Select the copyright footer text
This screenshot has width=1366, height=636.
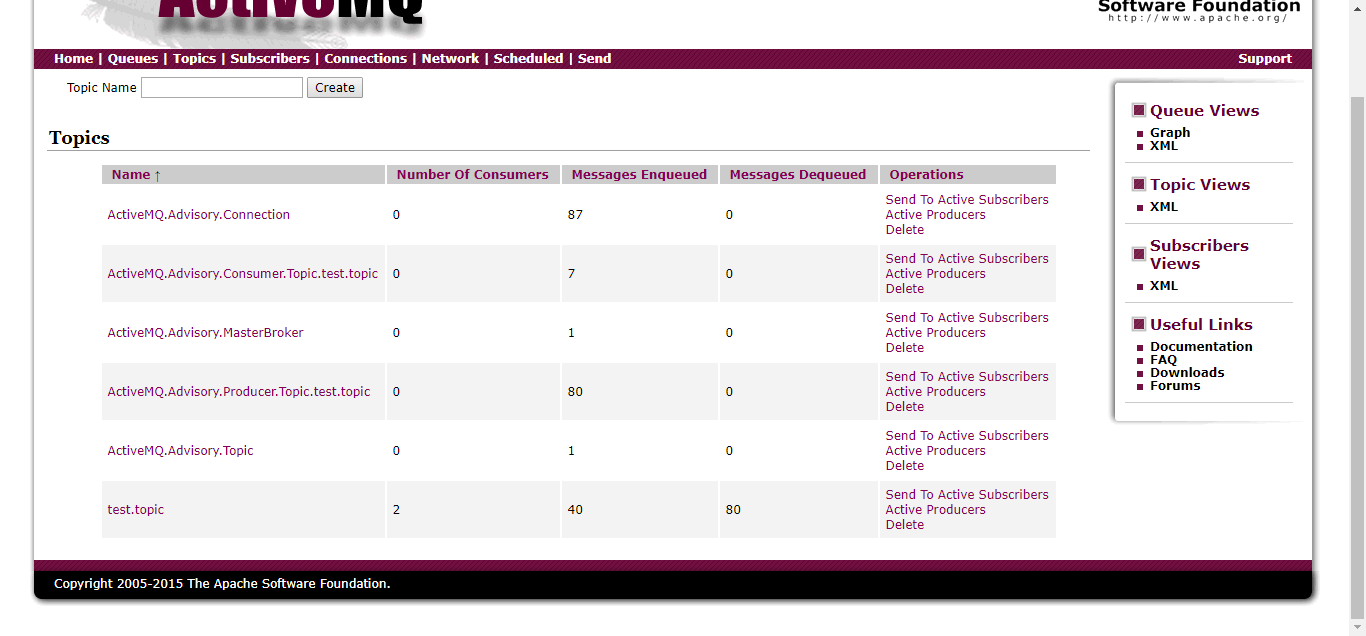coord(222,584)
